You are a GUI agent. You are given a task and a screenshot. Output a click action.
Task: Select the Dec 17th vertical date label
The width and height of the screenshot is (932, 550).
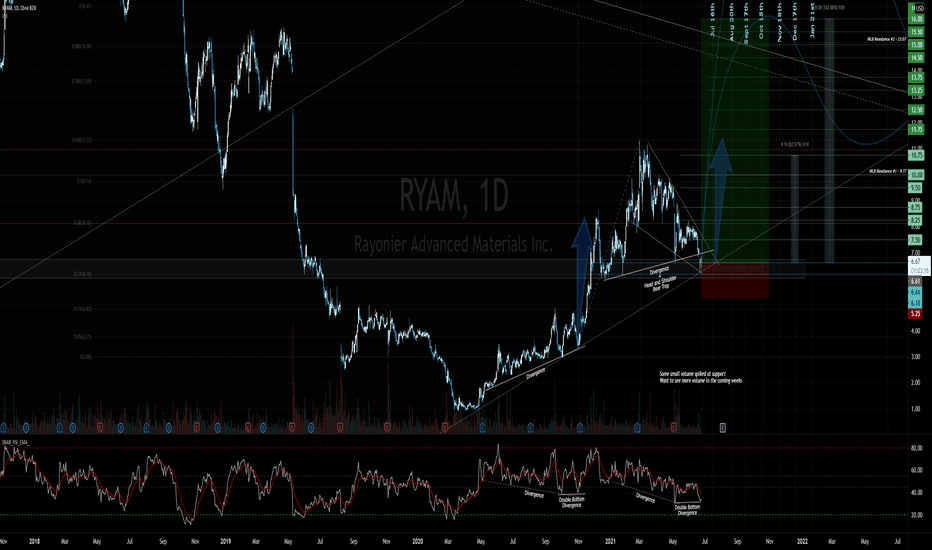[795, 22]
